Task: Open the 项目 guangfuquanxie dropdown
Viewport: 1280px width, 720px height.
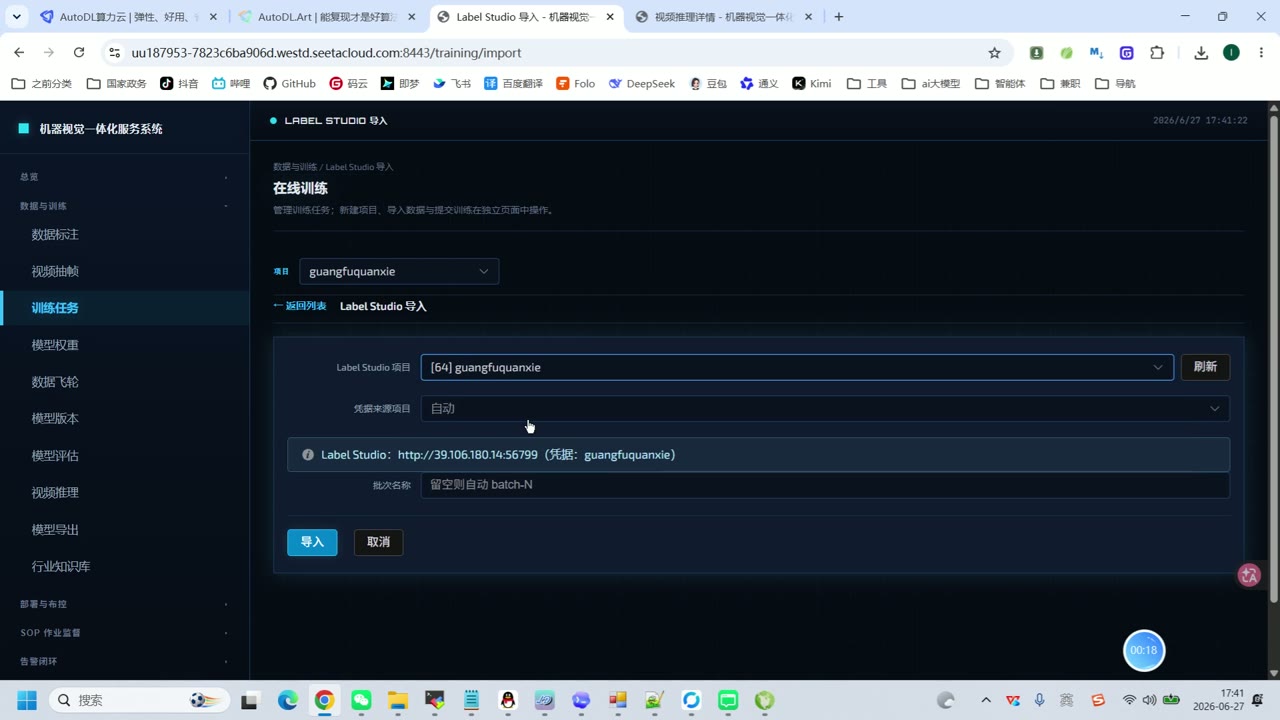Action: click(x=399, y=271)
